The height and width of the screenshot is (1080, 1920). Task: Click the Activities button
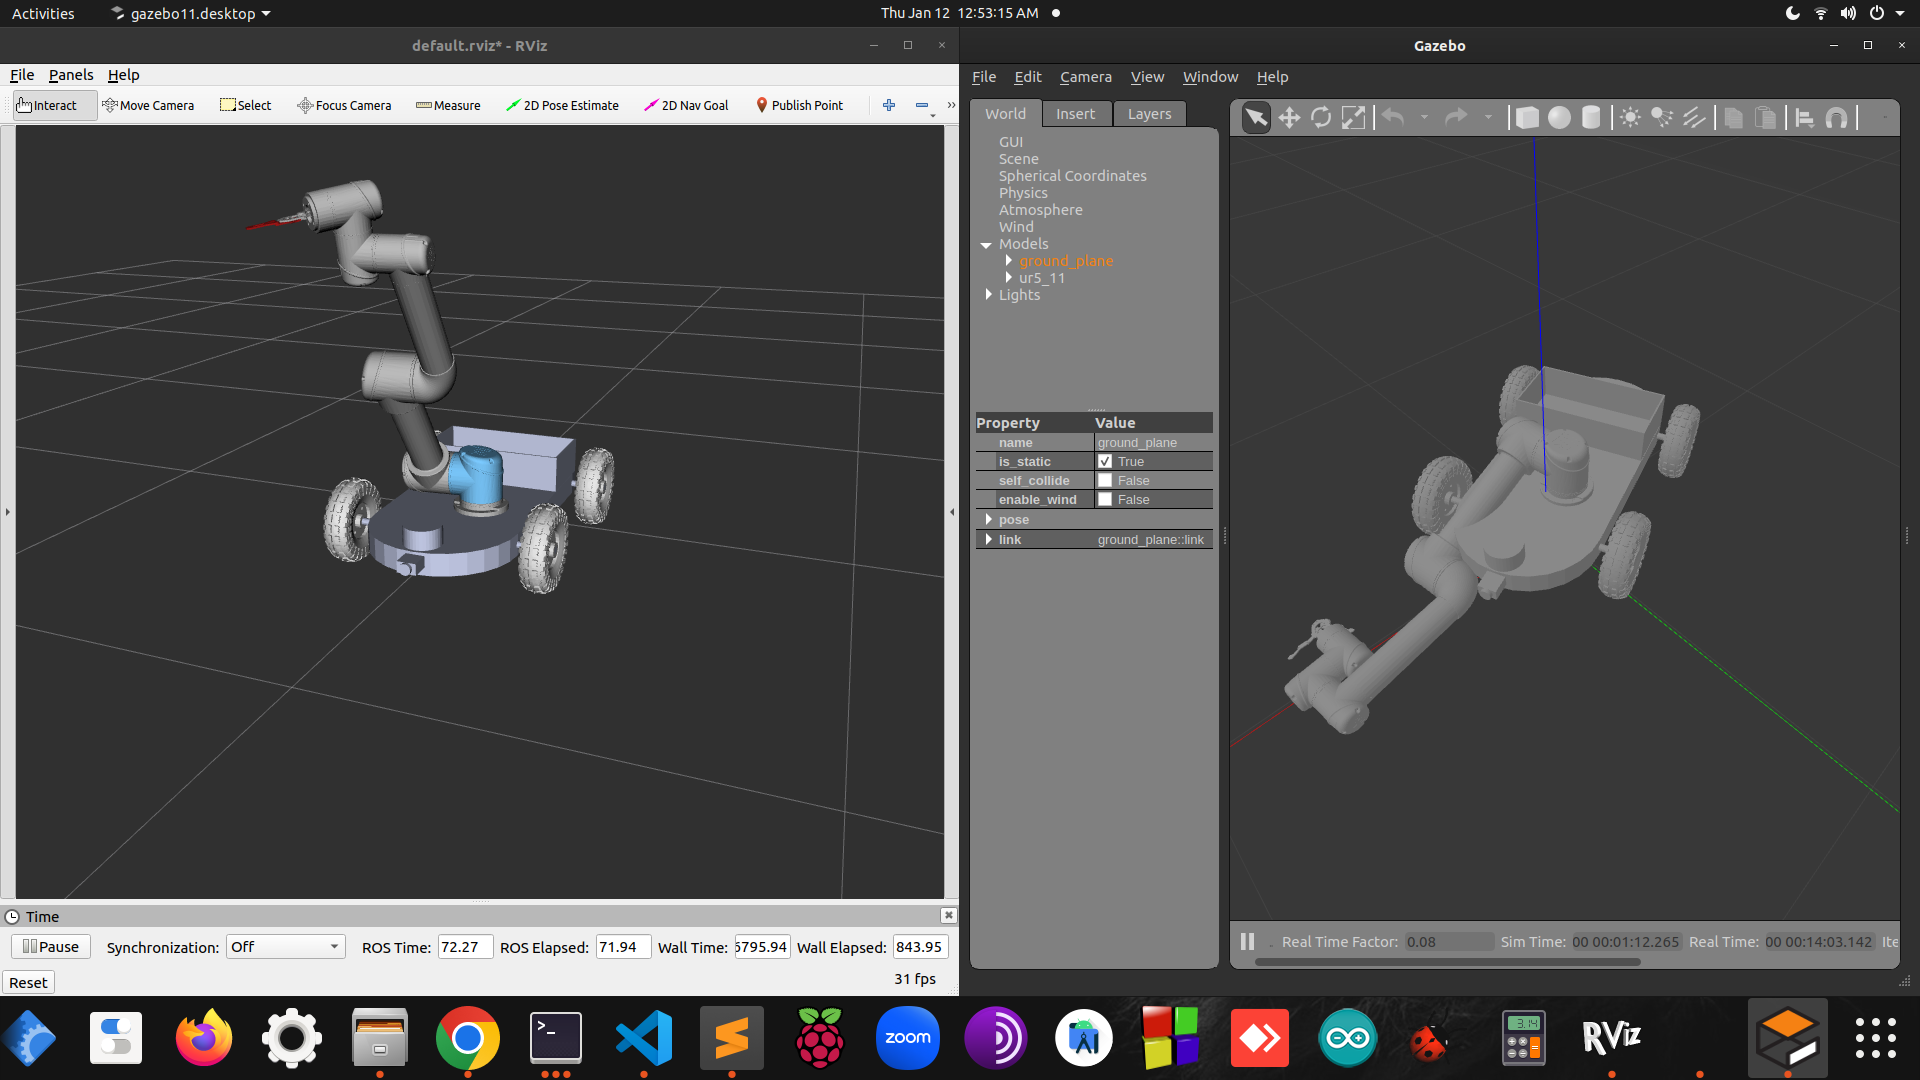point(43,13)
